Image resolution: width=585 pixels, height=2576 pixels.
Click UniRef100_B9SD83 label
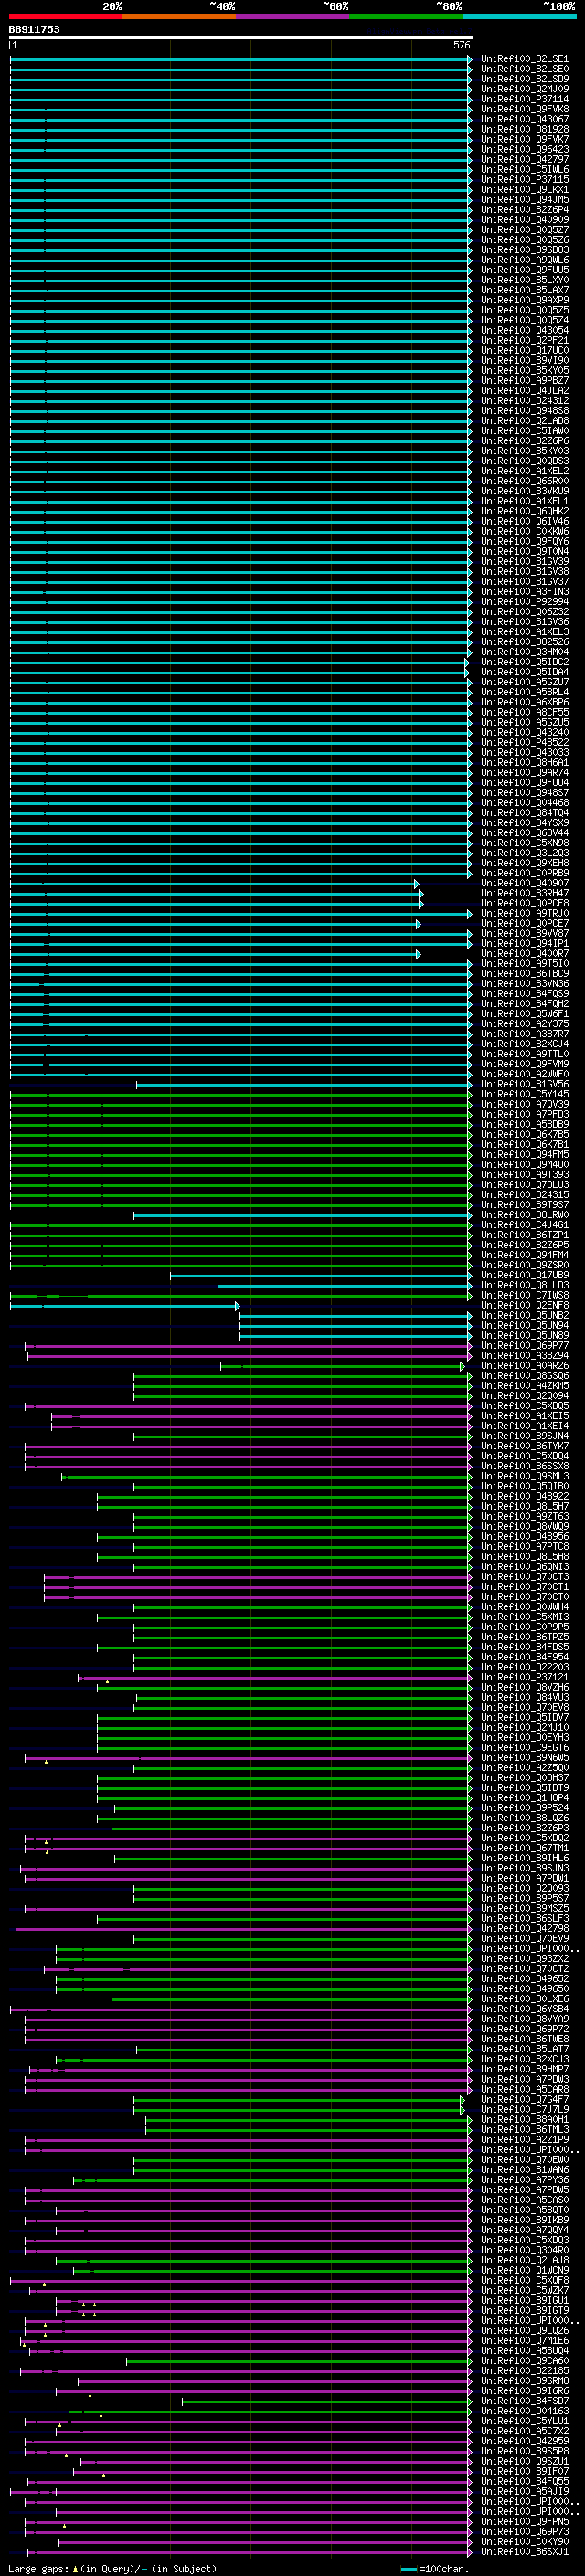[524, 250]
